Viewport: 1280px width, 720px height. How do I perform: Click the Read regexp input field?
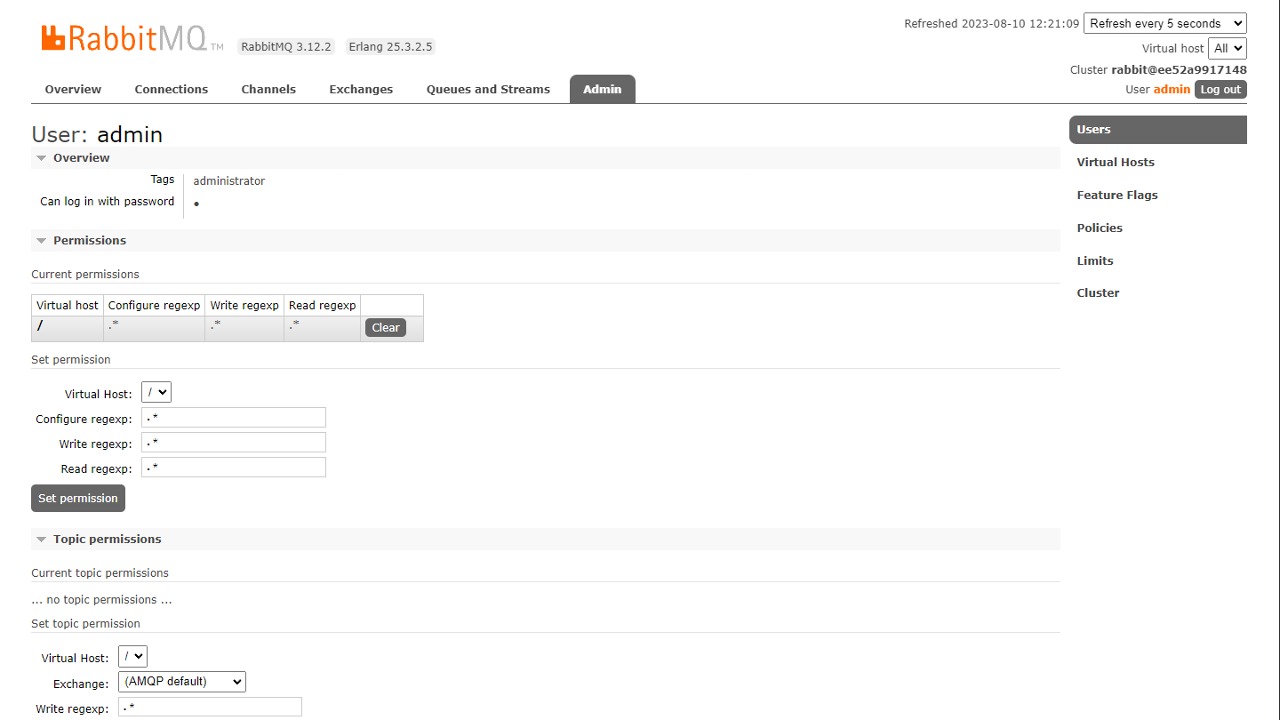[x=233, y=468]
